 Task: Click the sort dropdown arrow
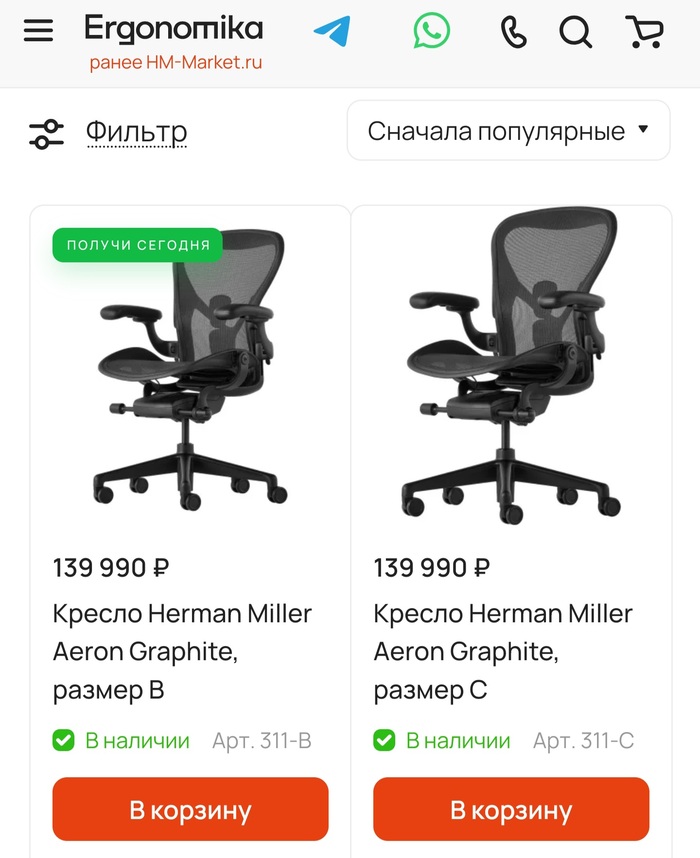(x=643, y=129)
